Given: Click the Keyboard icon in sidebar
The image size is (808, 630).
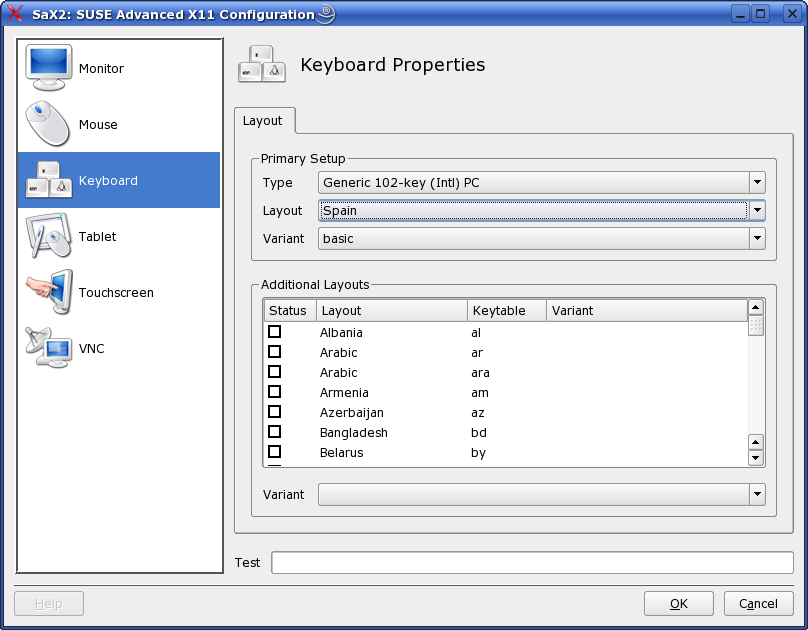Looking at the screenshot, I should (x=49, y=180).
